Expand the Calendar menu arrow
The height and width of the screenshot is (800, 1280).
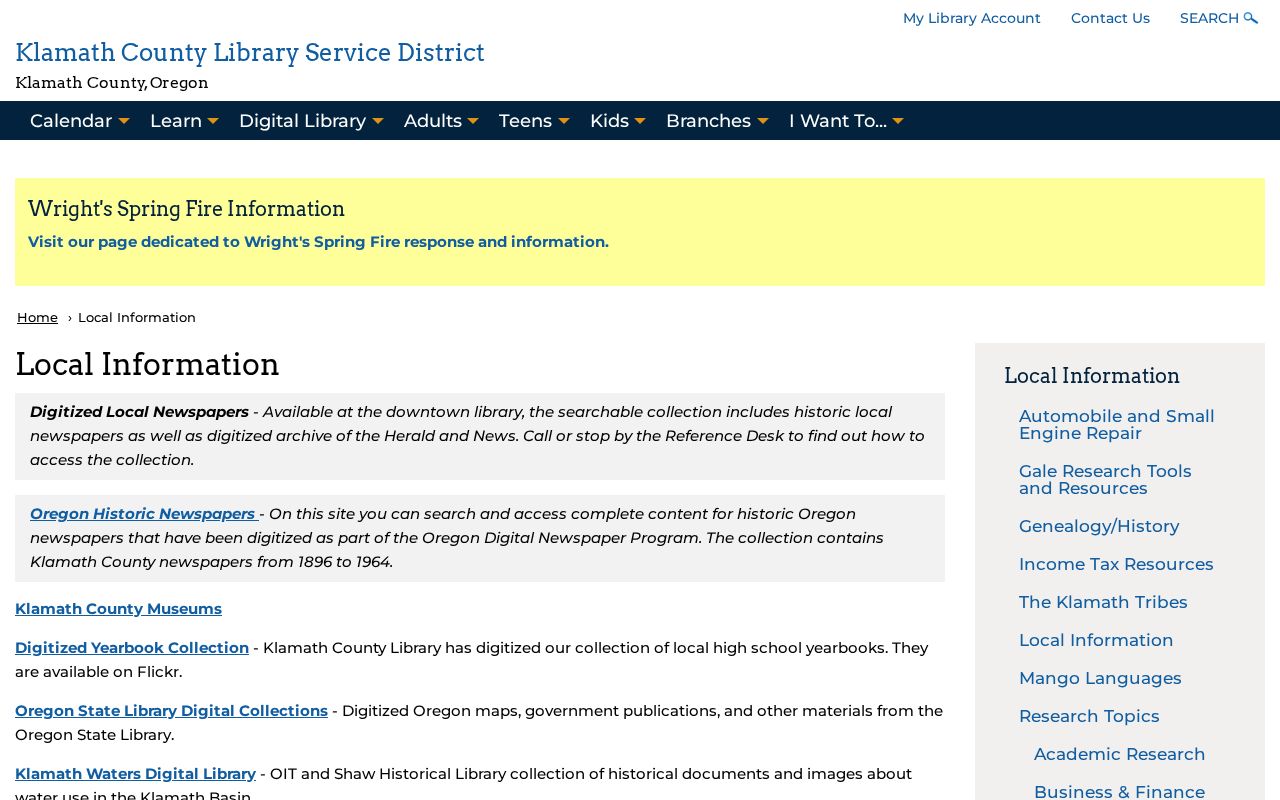[124, 121]
